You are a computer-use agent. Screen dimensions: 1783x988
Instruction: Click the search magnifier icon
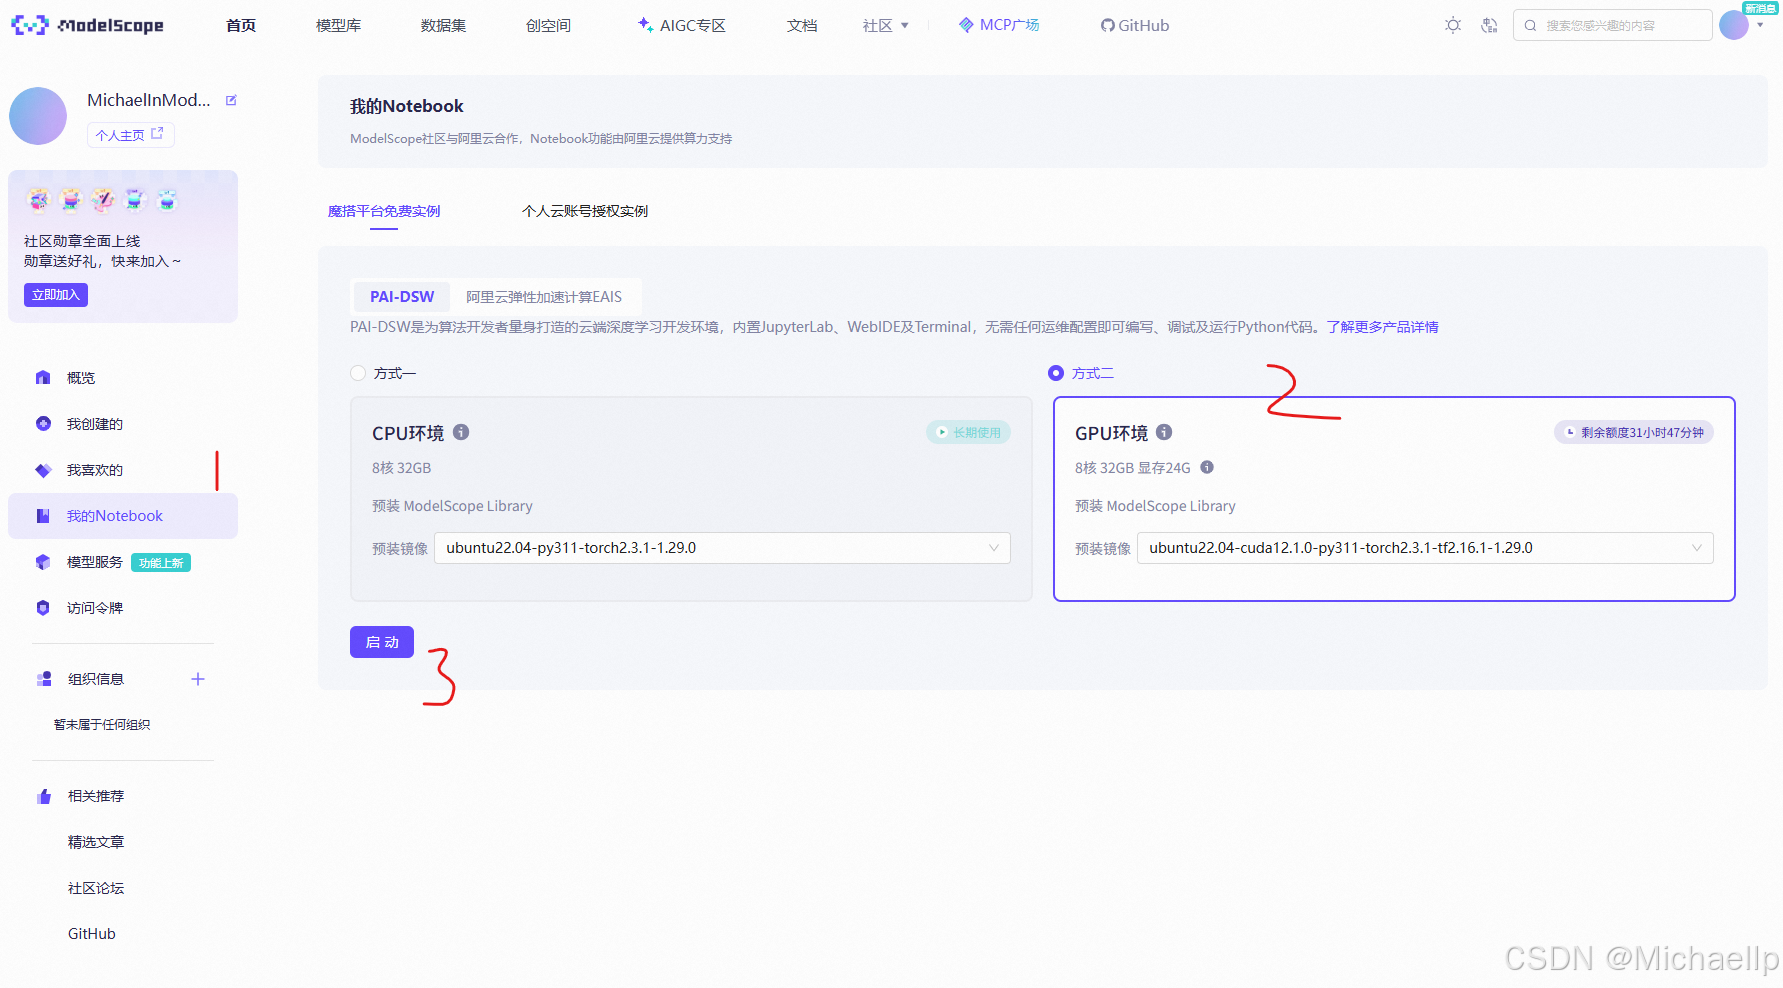click(1530, 25)
